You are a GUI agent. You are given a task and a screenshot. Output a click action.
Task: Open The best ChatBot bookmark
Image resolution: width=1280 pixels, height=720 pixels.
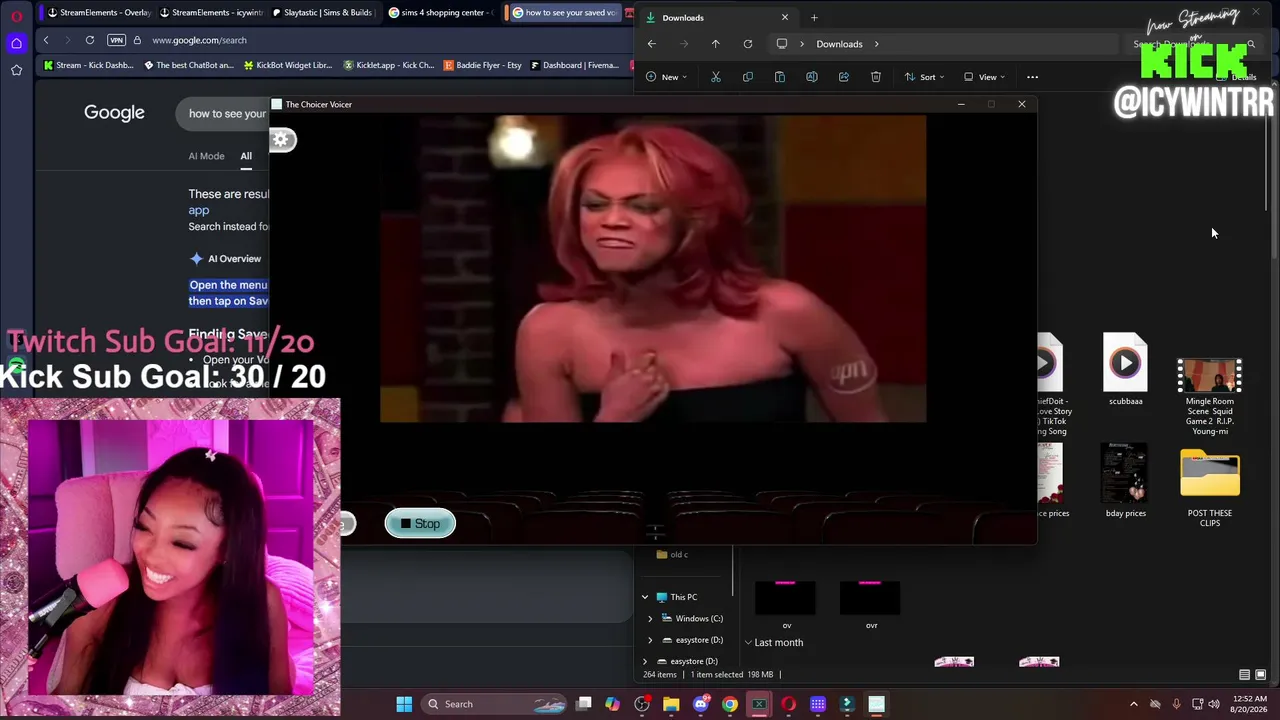coord(188,65)
